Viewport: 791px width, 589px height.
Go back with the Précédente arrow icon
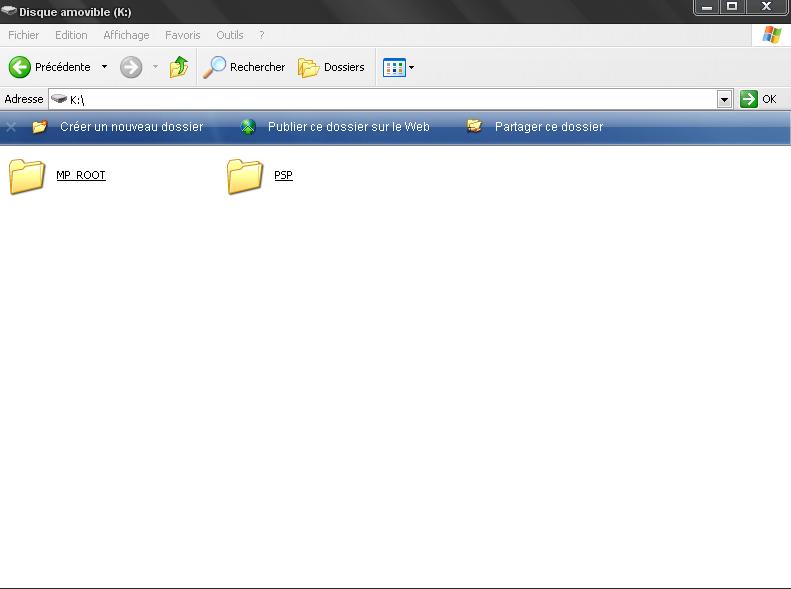coord(20,67)
